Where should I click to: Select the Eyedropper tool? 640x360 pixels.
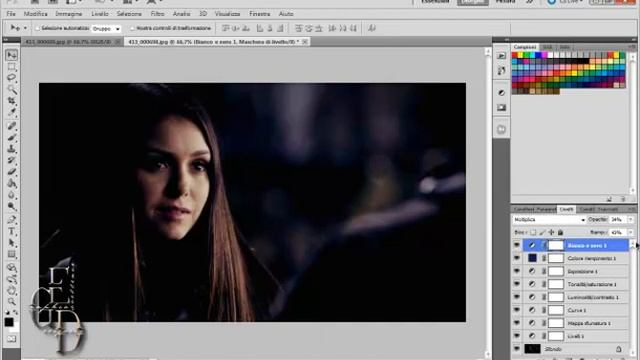(x=12, y=111)
